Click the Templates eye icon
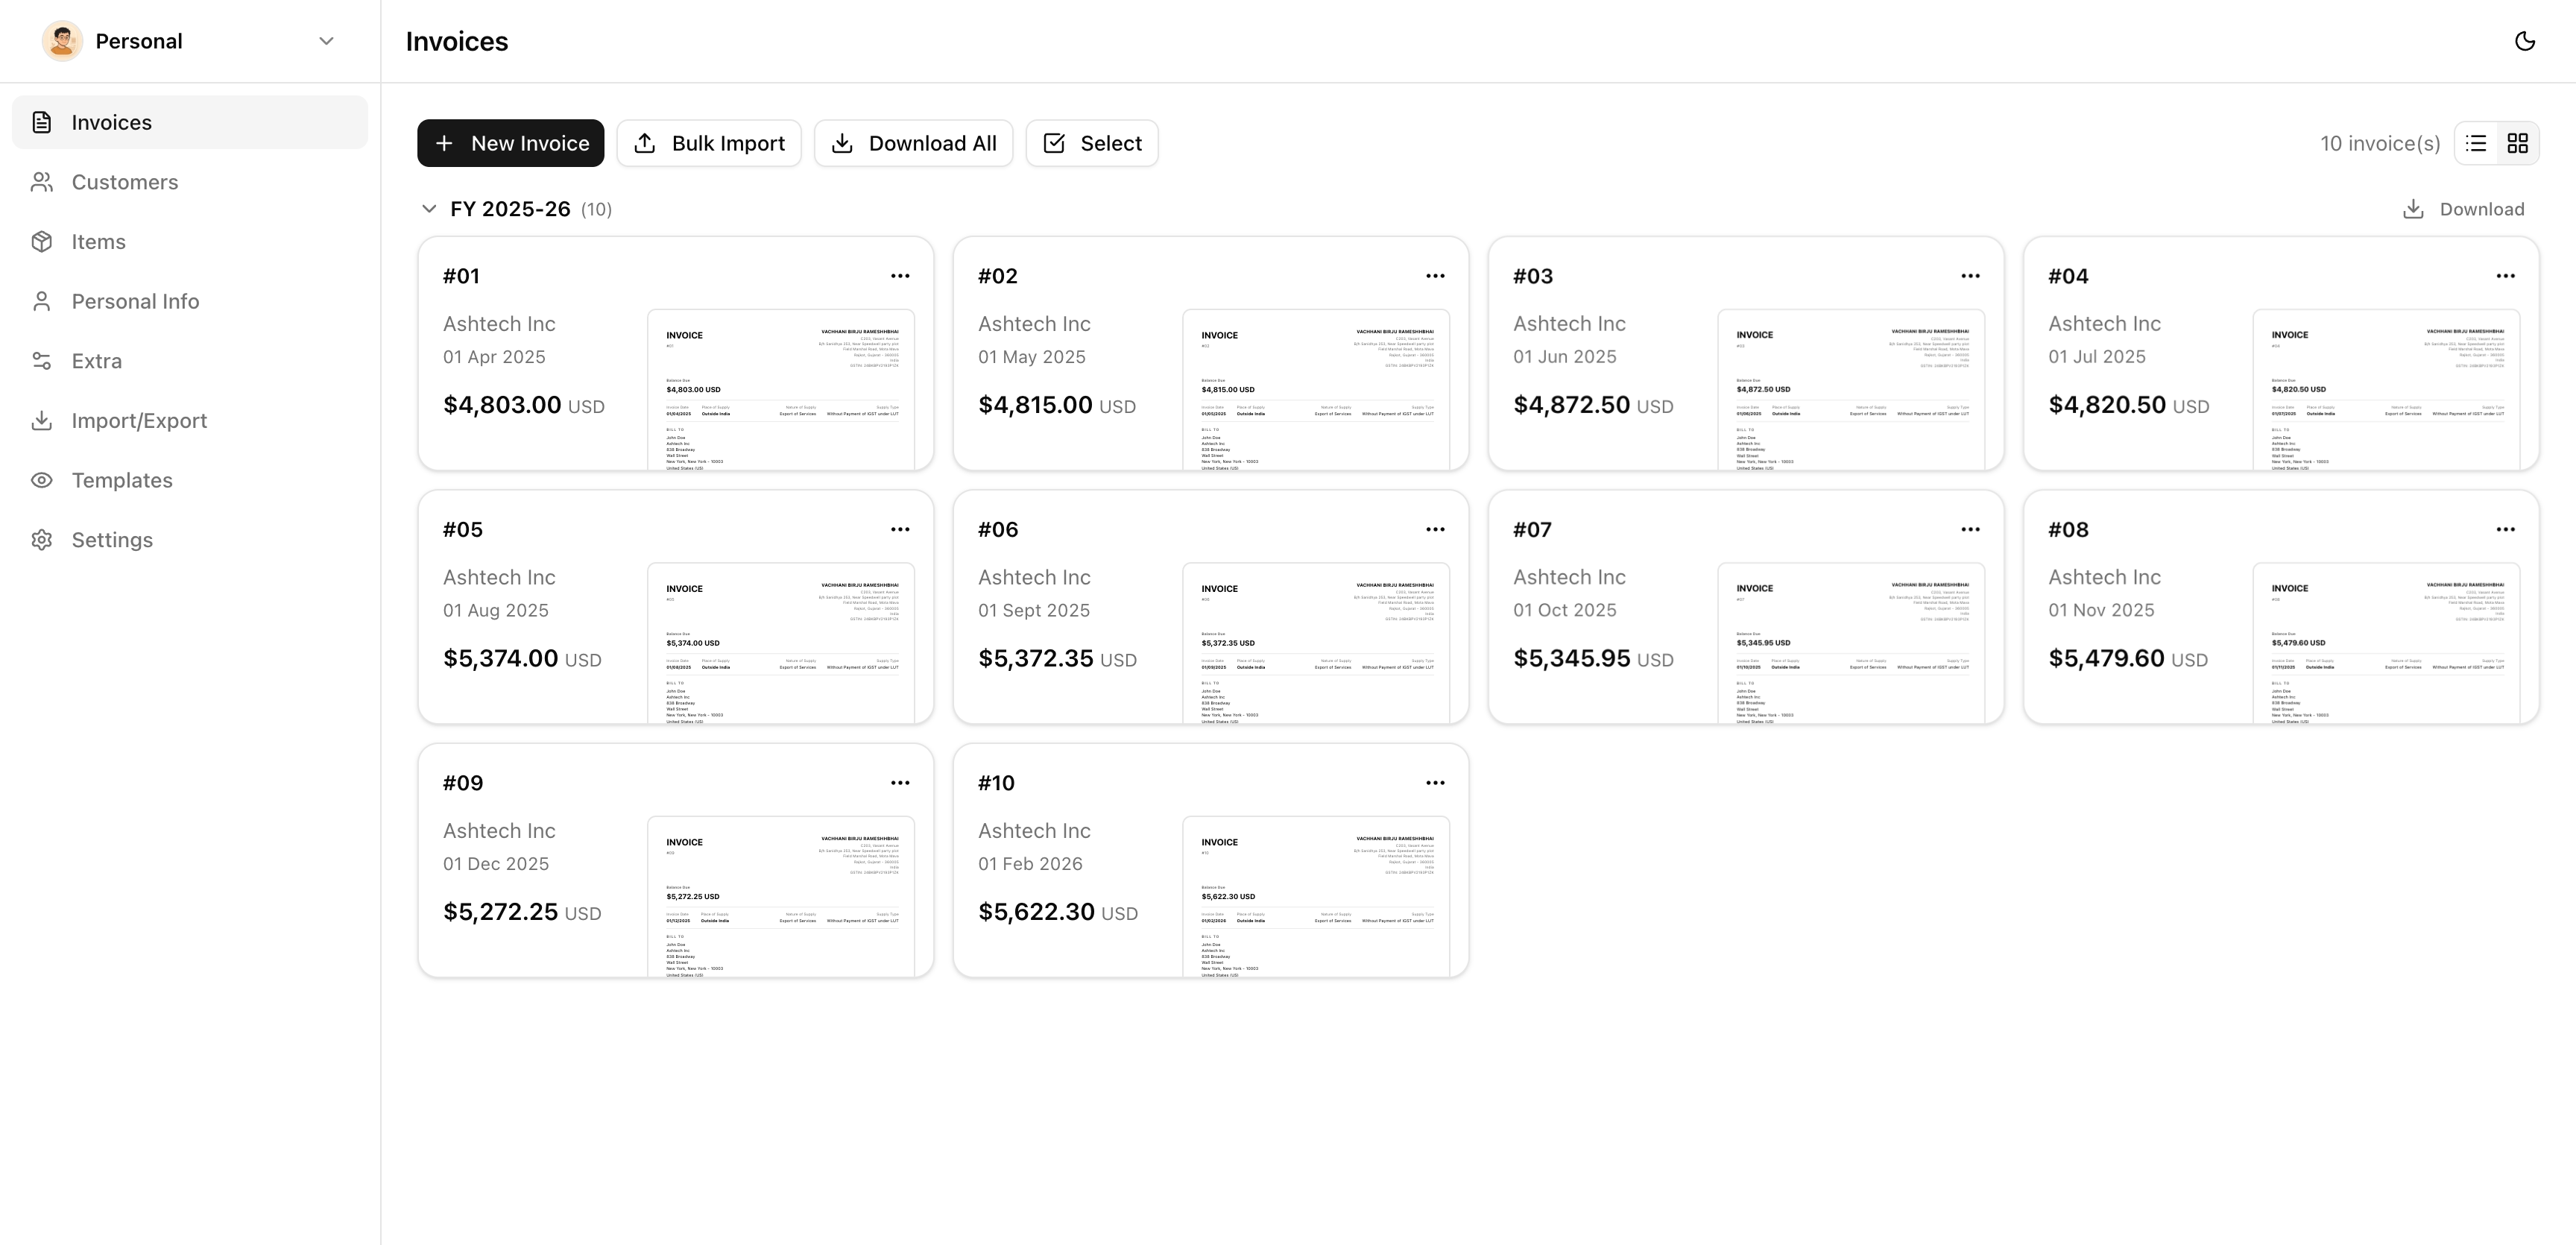This screenshot has height=1245, width=2576. [41, 480]
